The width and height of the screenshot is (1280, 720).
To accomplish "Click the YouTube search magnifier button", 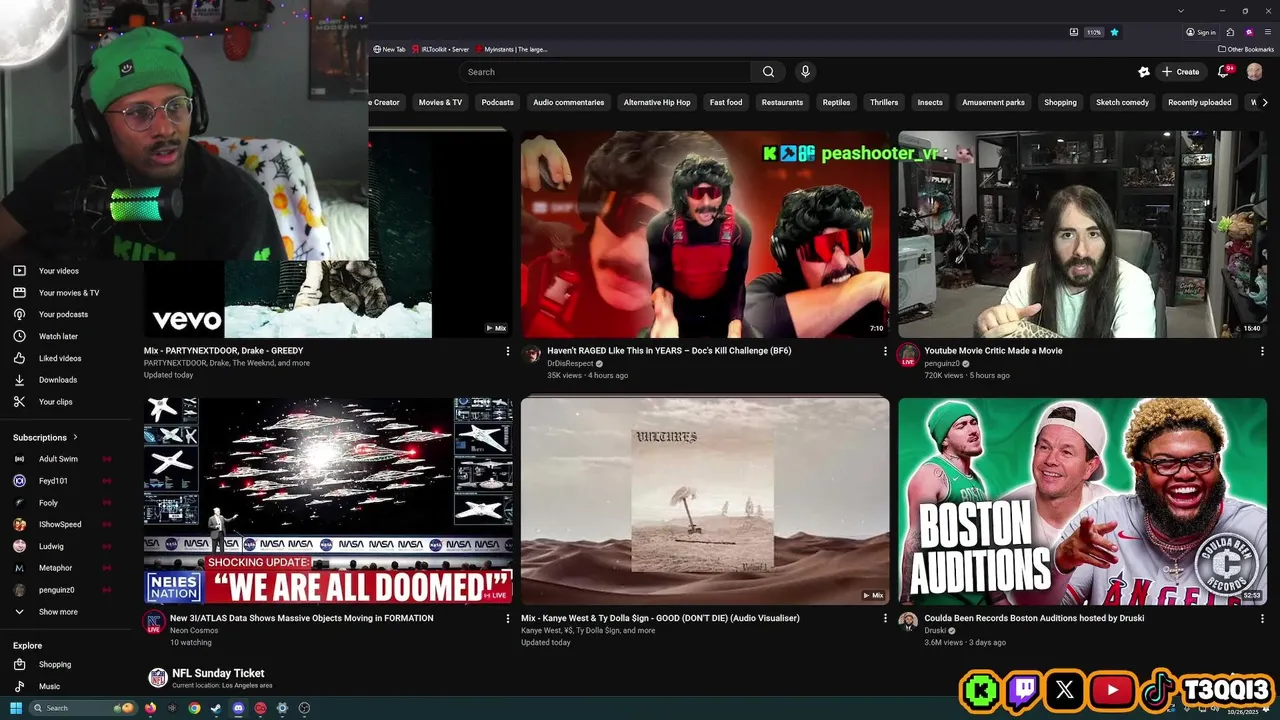I will point(768,72).
